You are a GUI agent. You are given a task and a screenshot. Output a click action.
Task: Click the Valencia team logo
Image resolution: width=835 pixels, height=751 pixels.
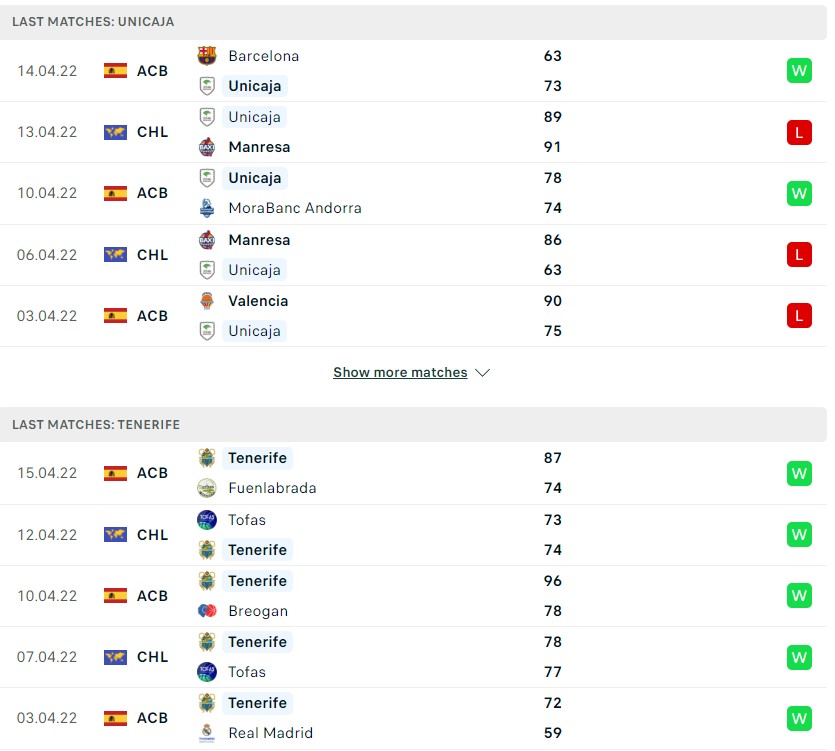tap(207, 301)
